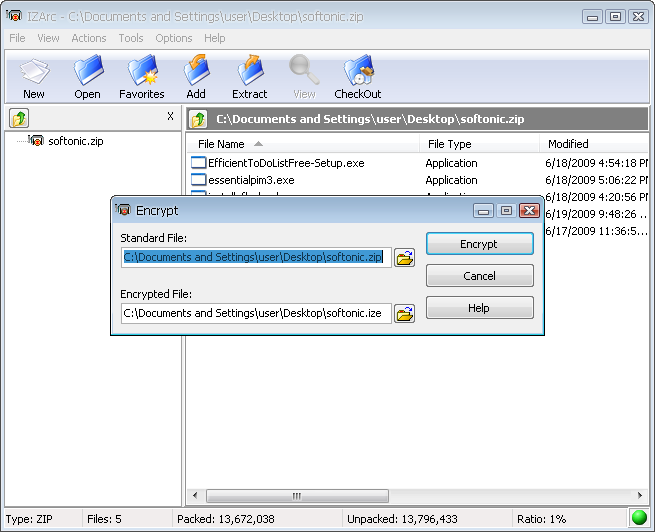Click the Type: ZIP status bar entry
This screenshot has width=655, height=532.
pos(29,519)
